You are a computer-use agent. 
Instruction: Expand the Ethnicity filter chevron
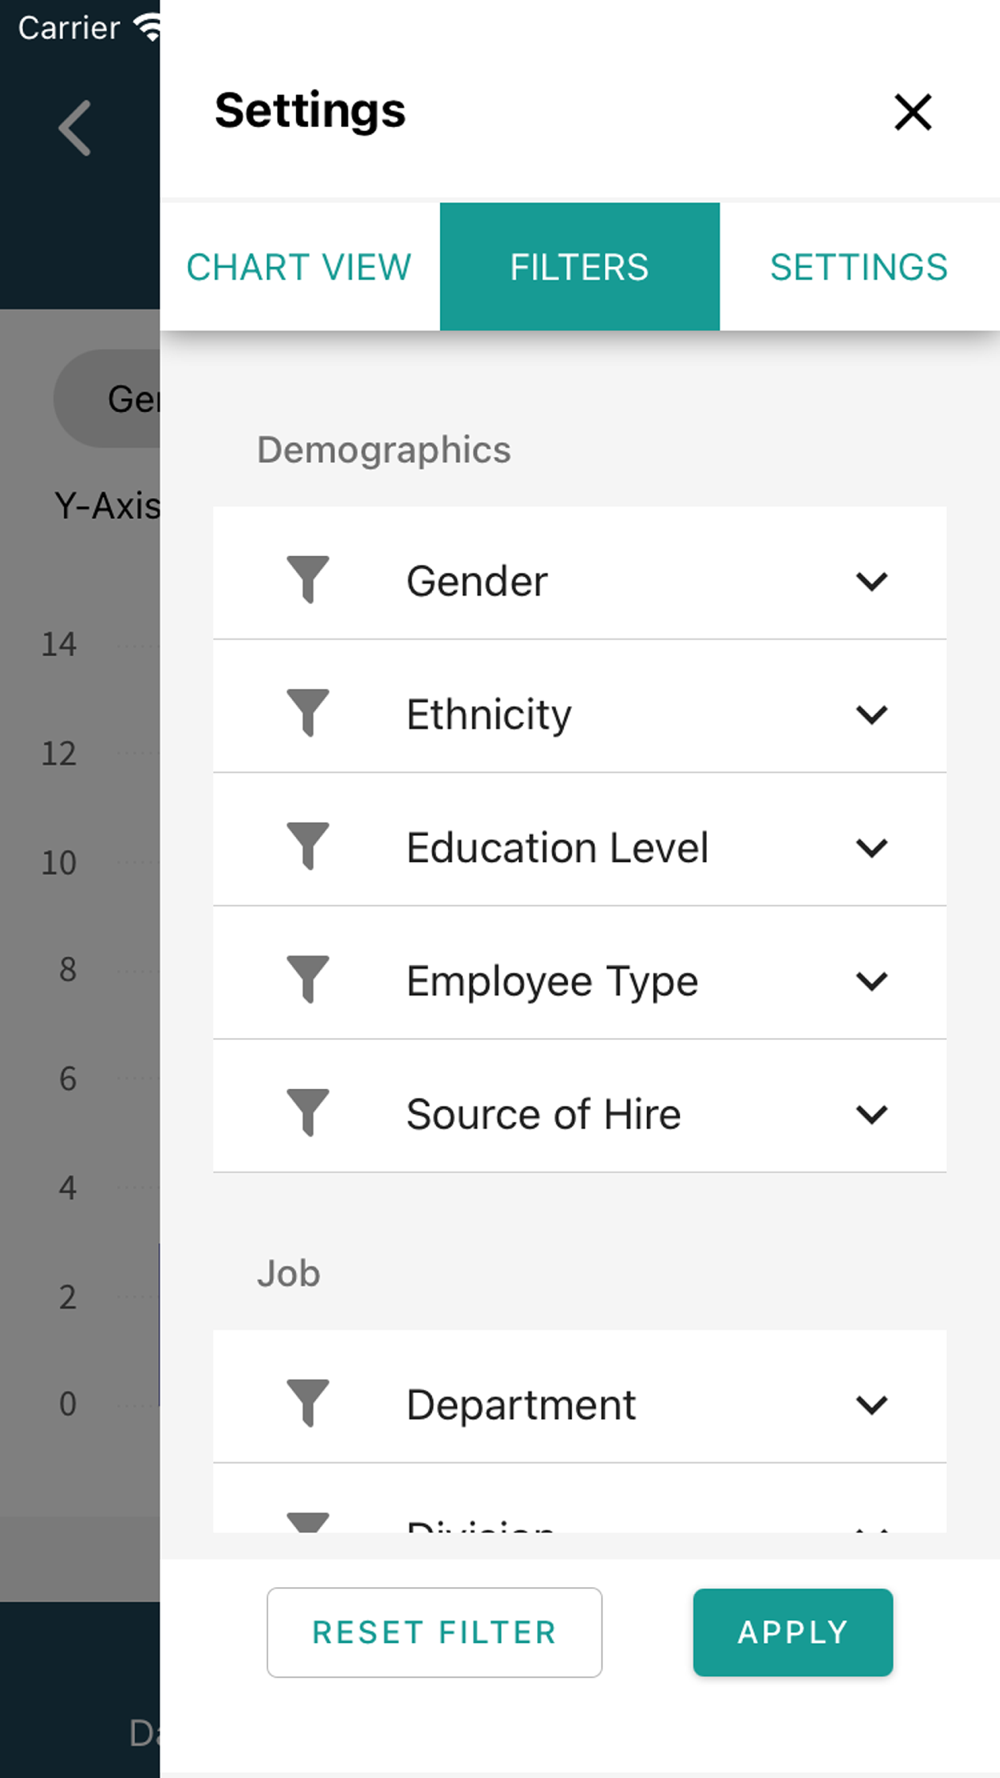coord(872,714)
